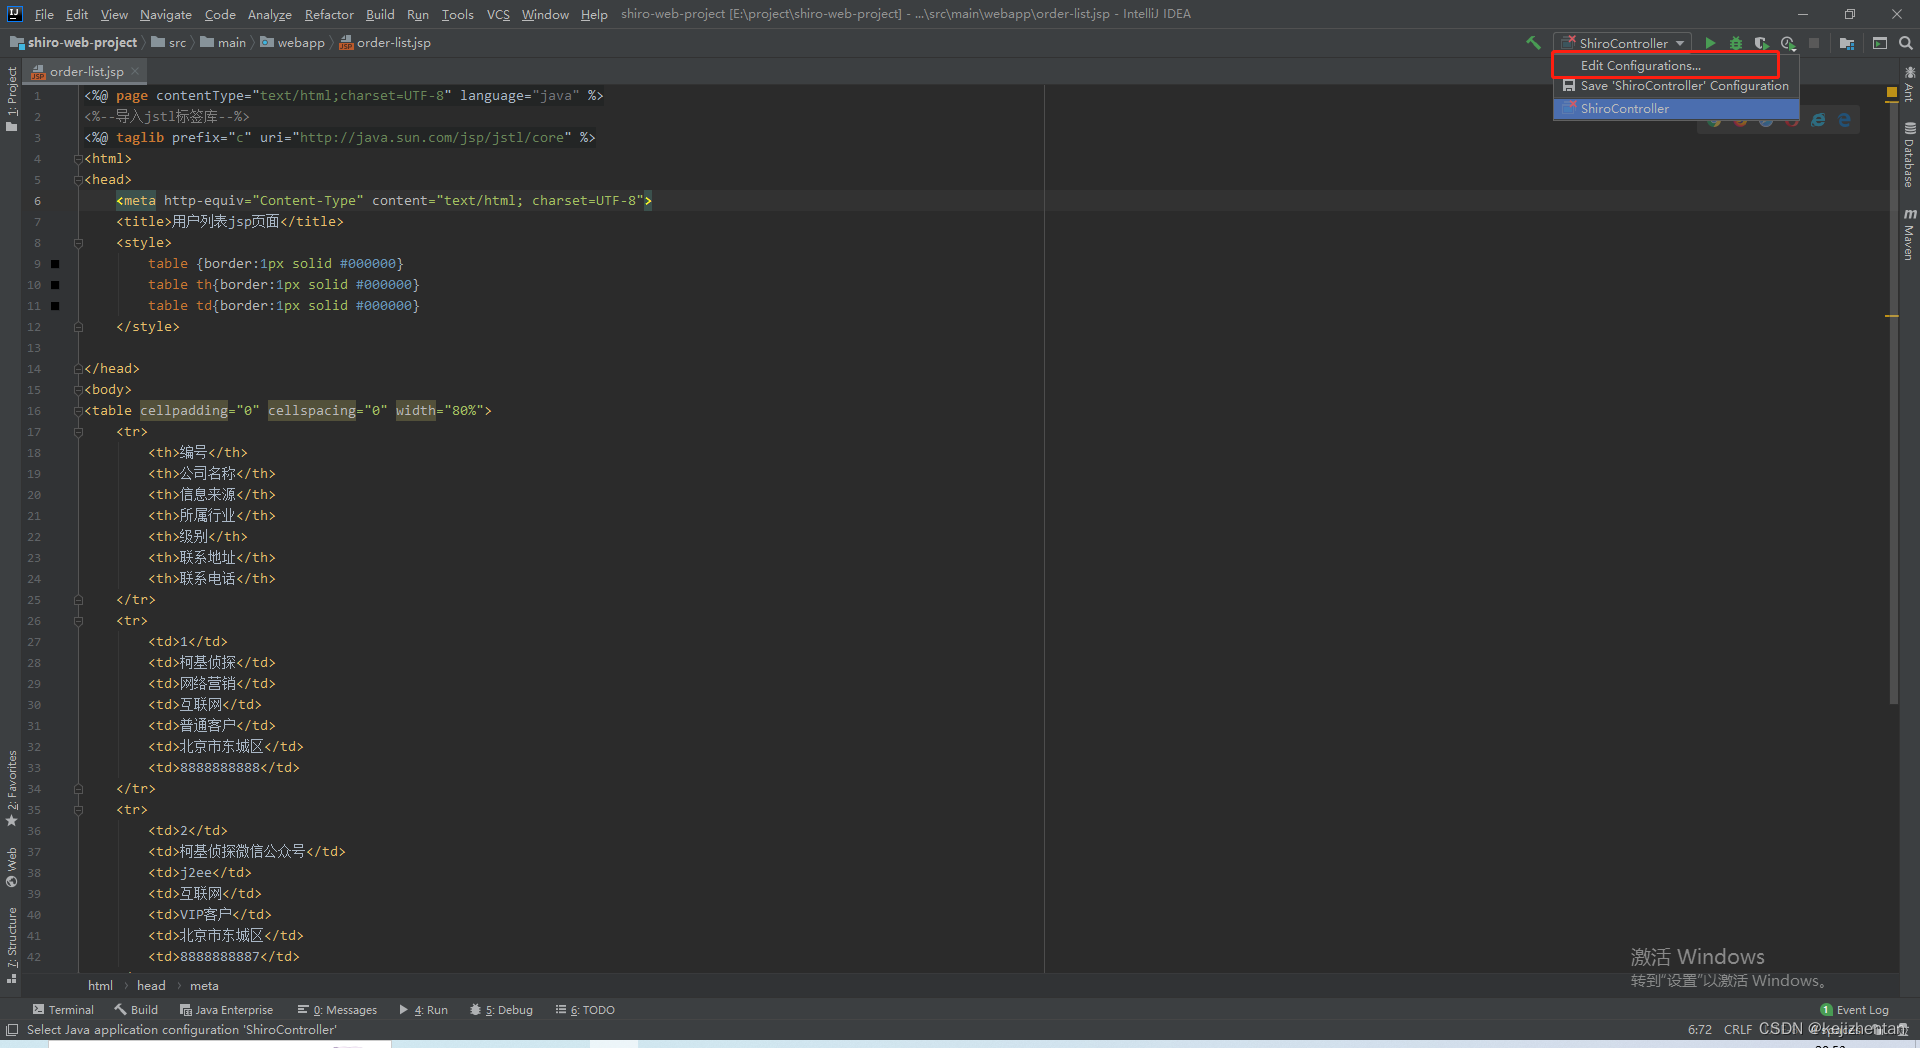Preview the page in the Edge browser
The image size is (1920, 1048).
coord(1844,120)
